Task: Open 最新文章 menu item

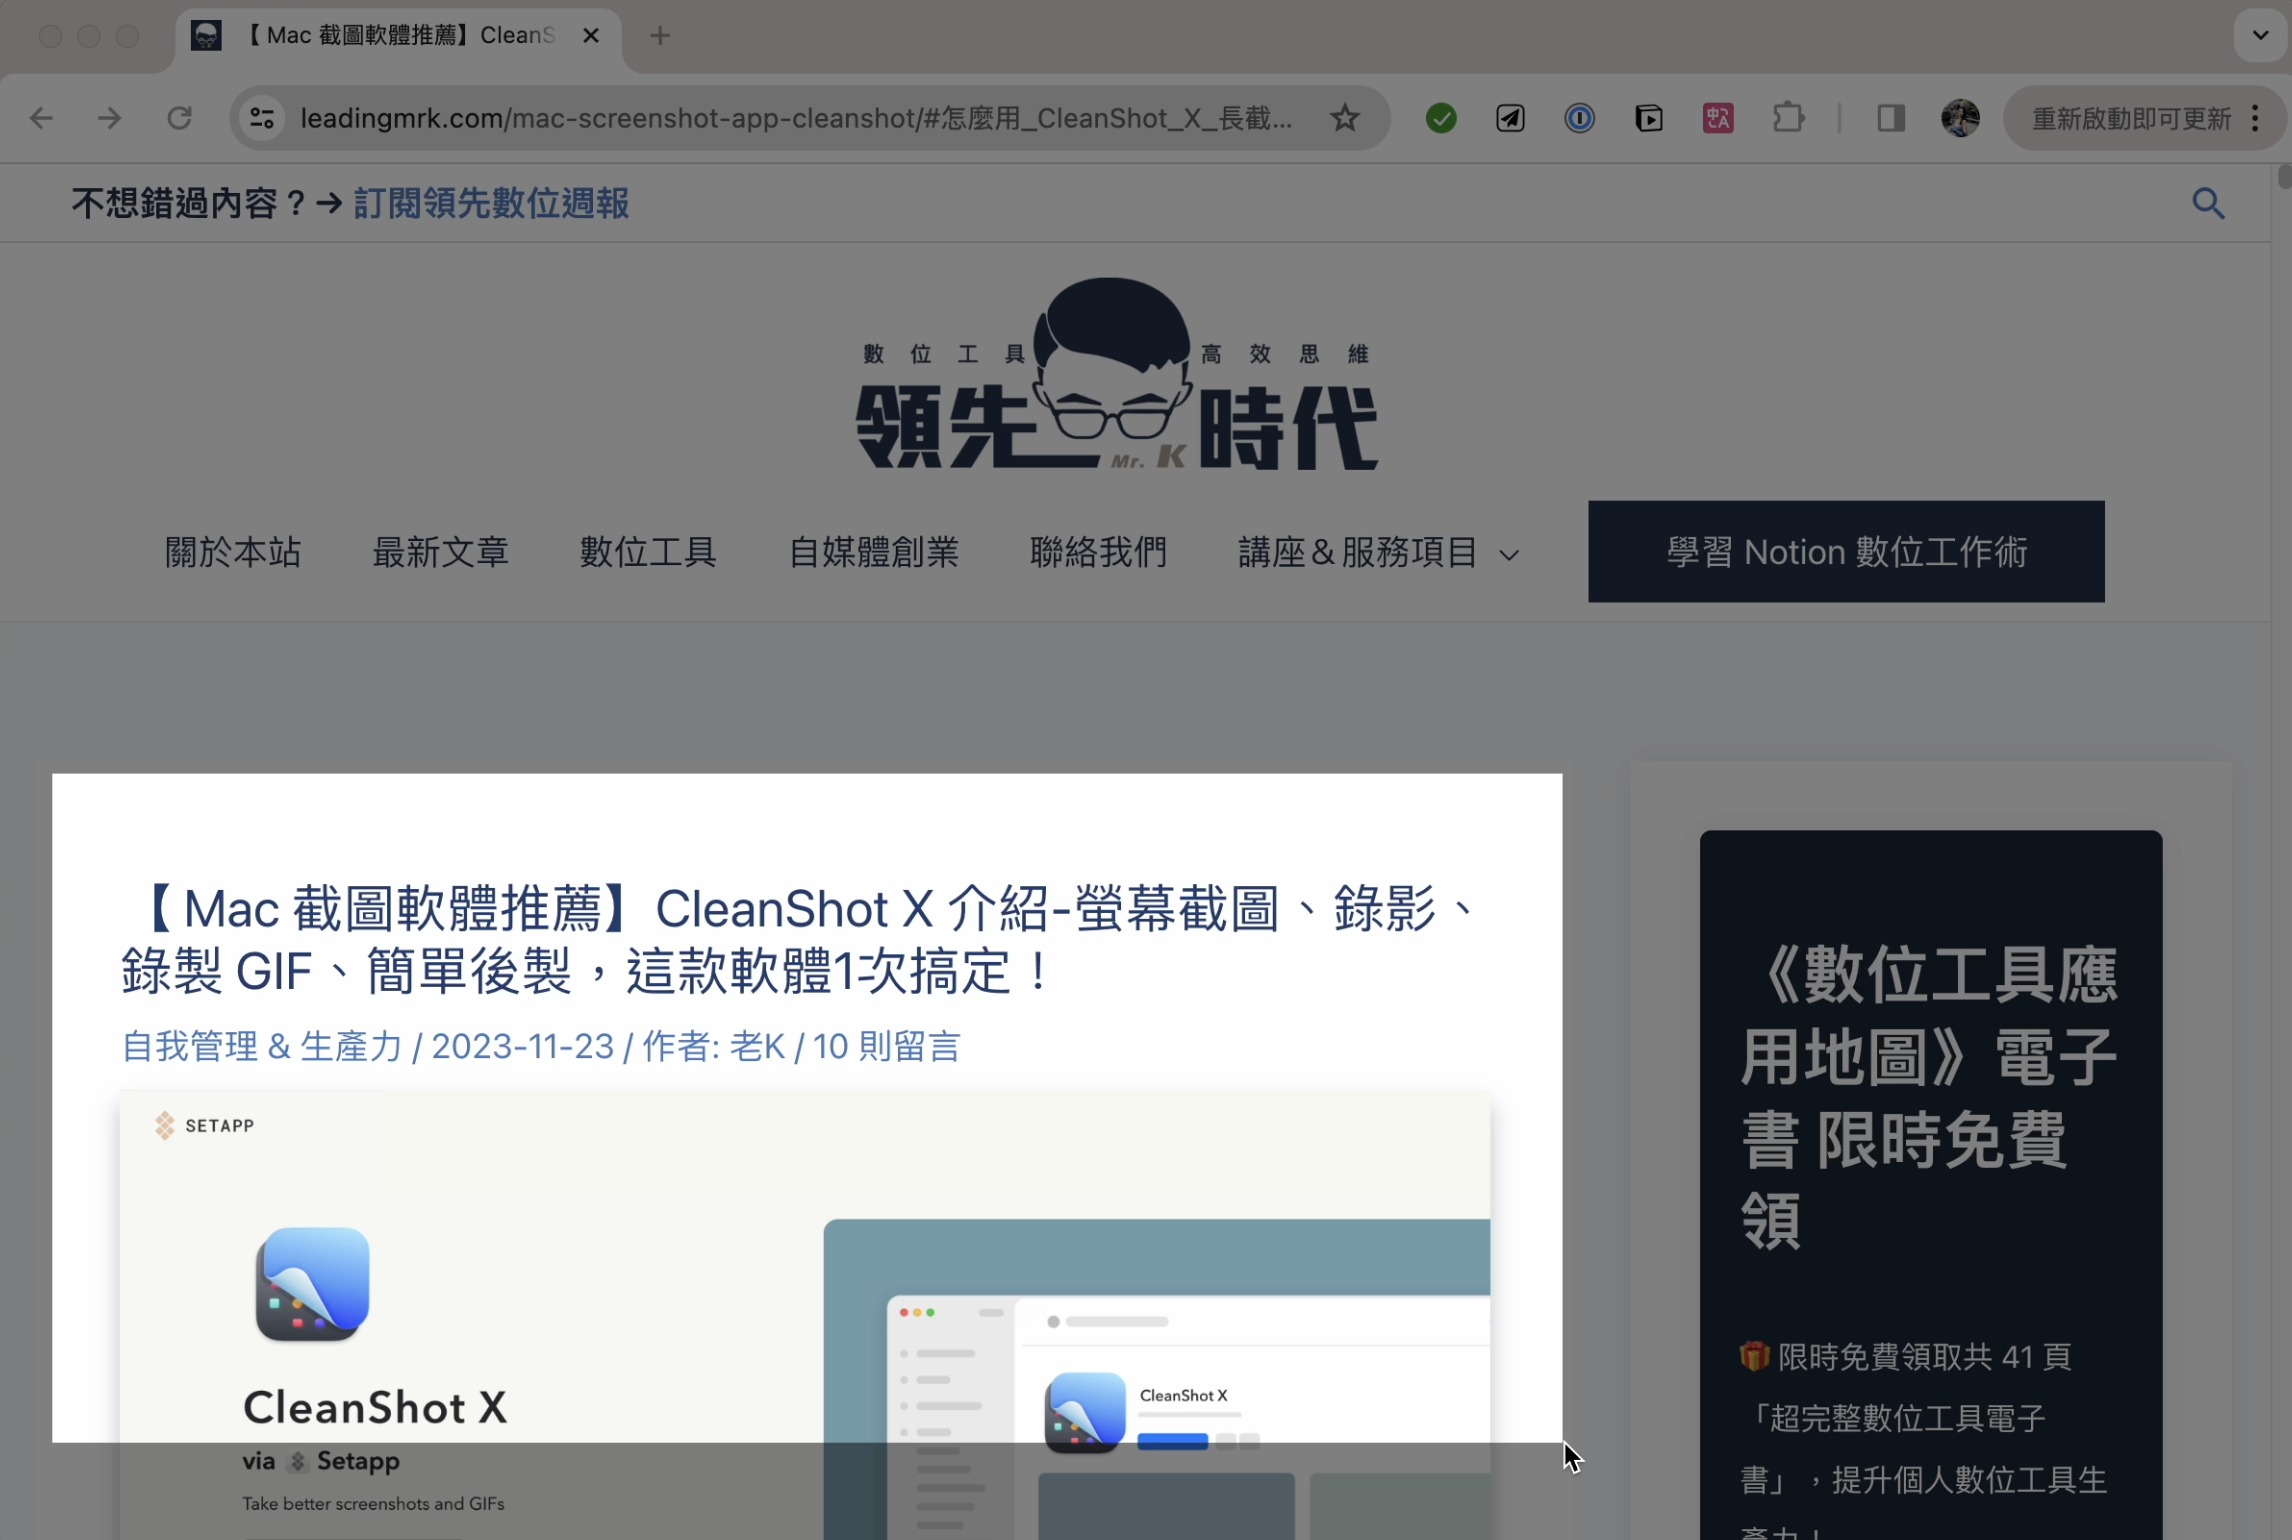Action: (441, 552)
